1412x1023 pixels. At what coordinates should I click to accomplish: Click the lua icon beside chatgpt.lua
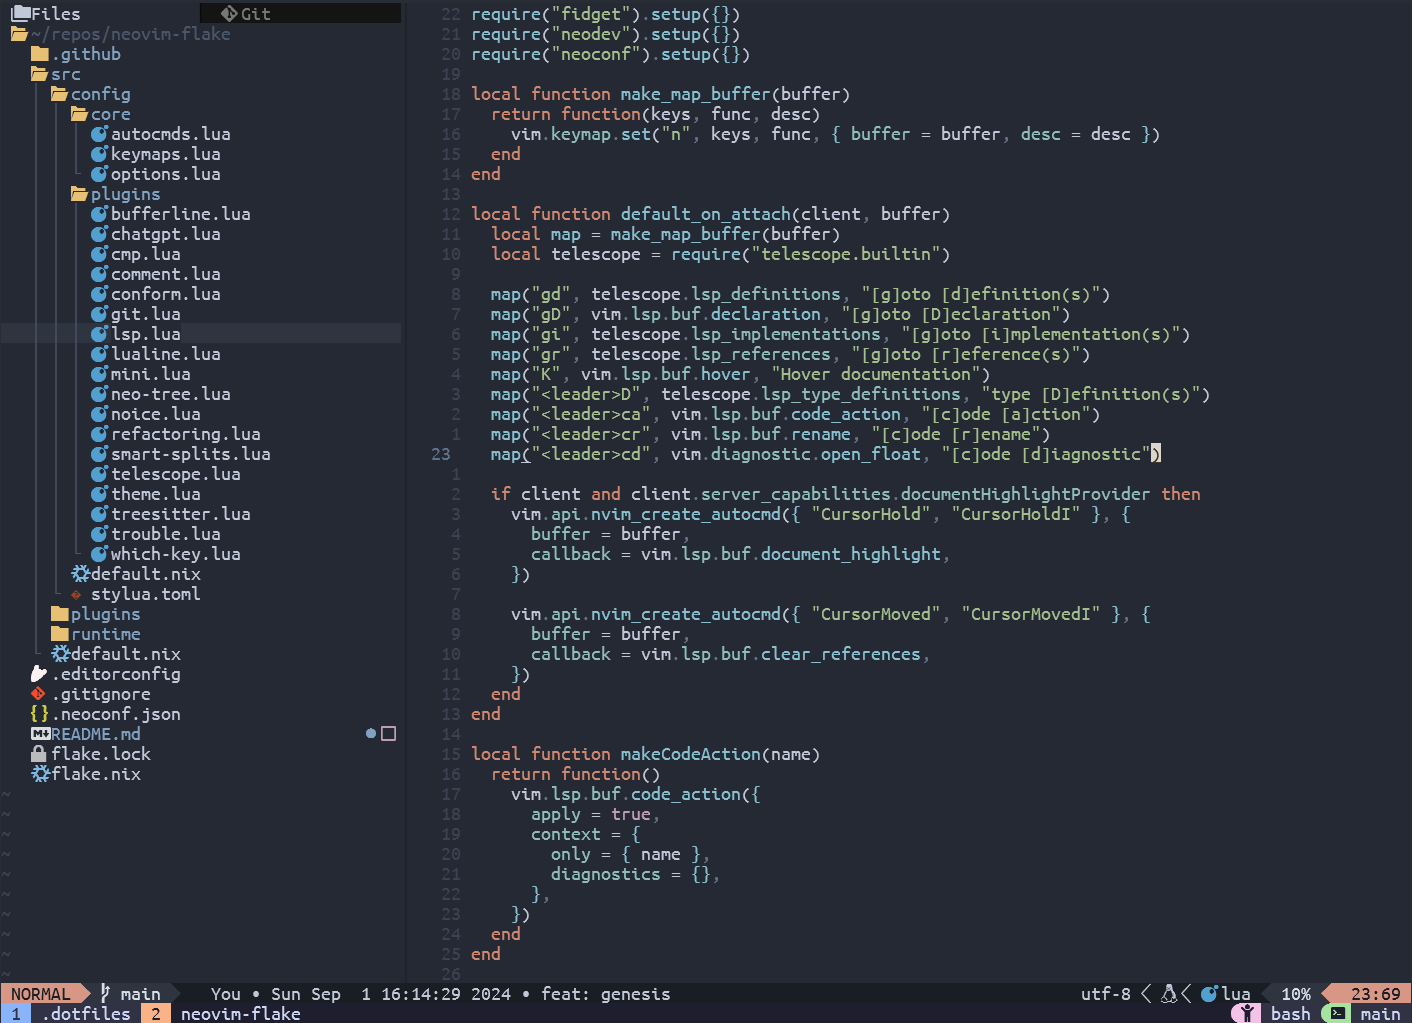click(100, 234)
